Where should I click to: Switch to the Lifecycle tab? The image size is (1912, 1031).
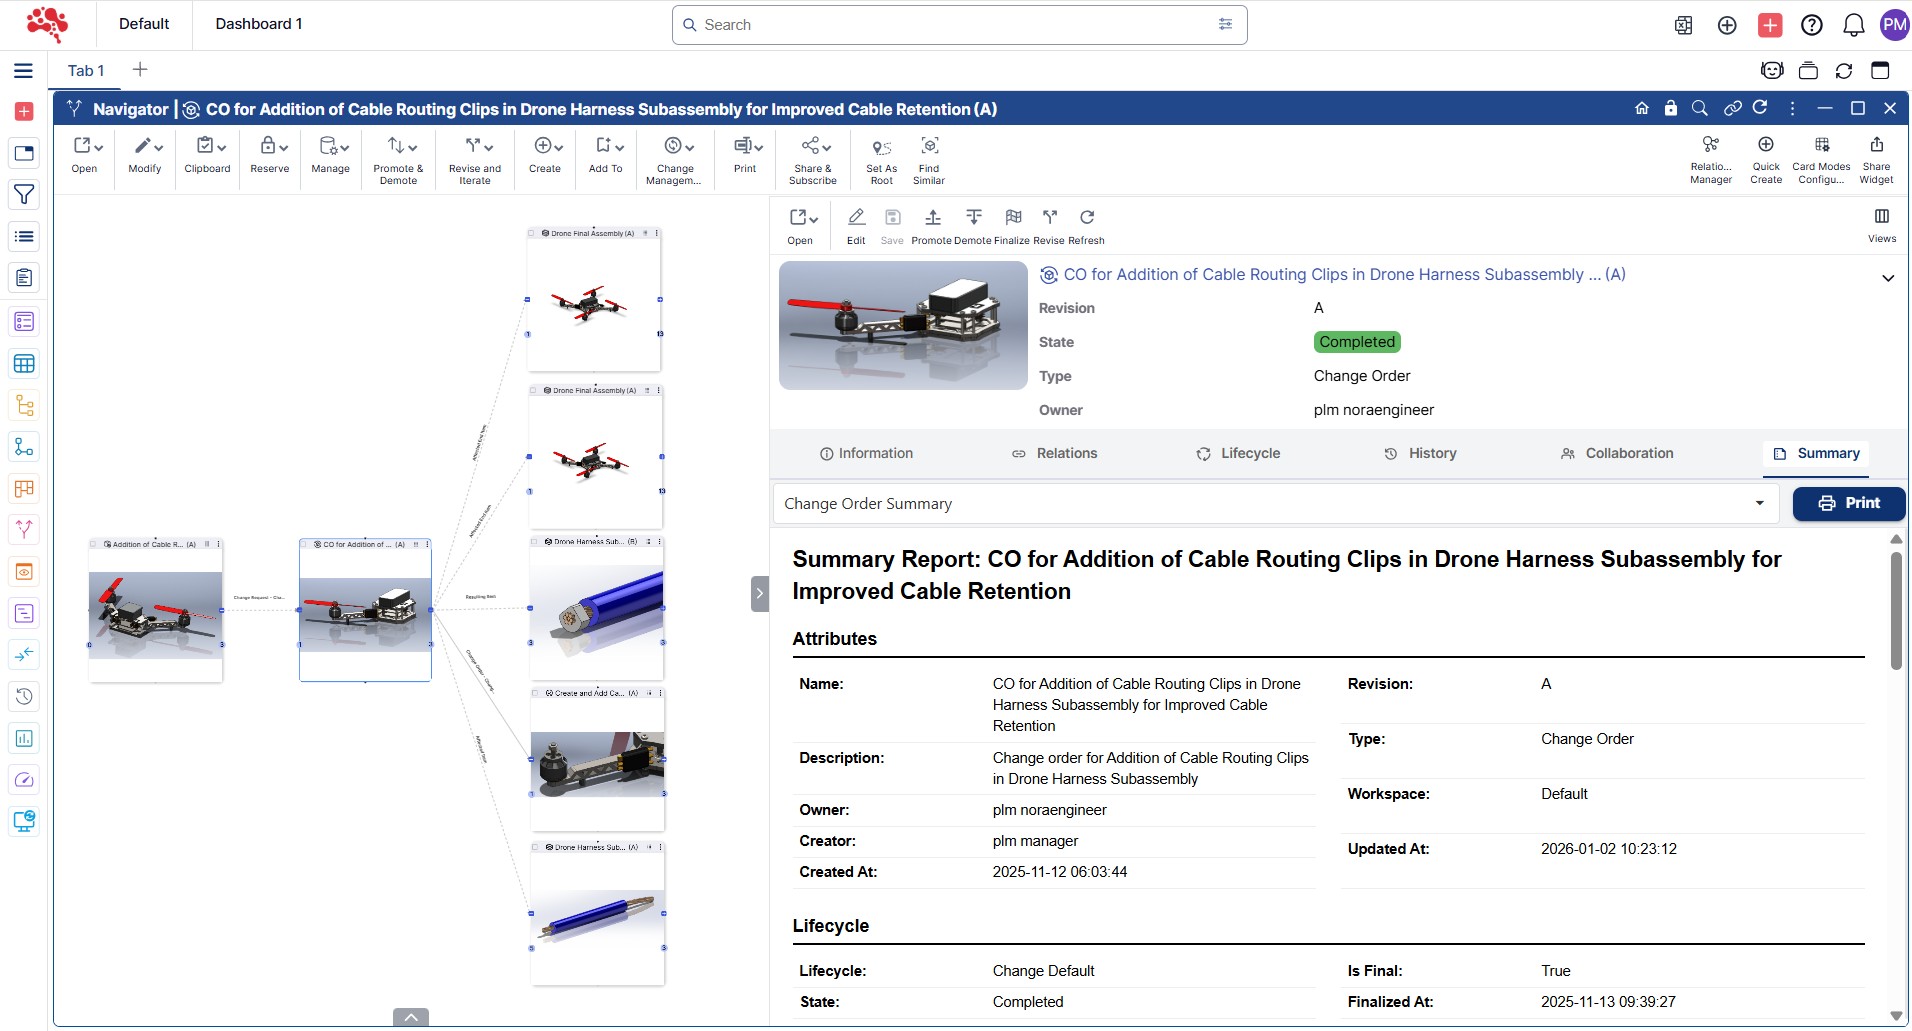pos(1238,453)
